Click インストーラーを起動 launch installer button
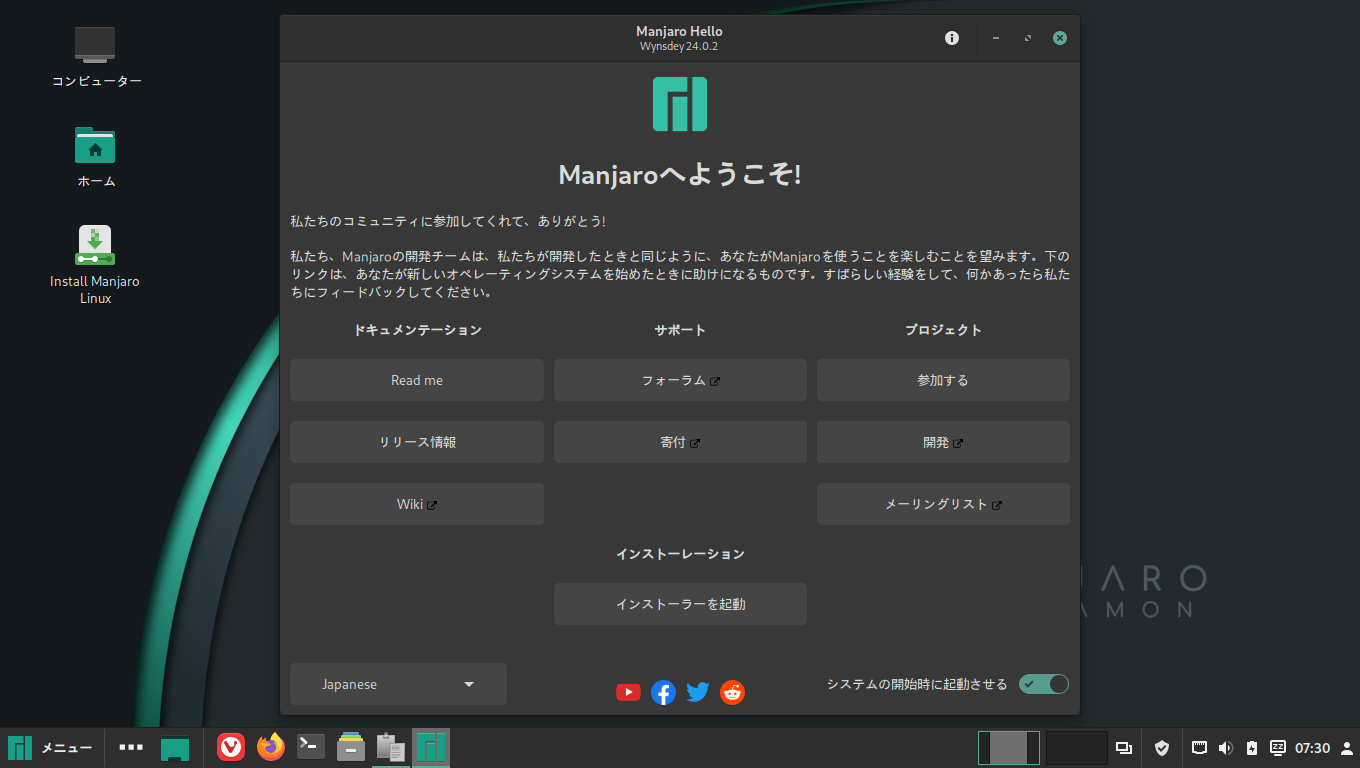 (x=680, y=604)
